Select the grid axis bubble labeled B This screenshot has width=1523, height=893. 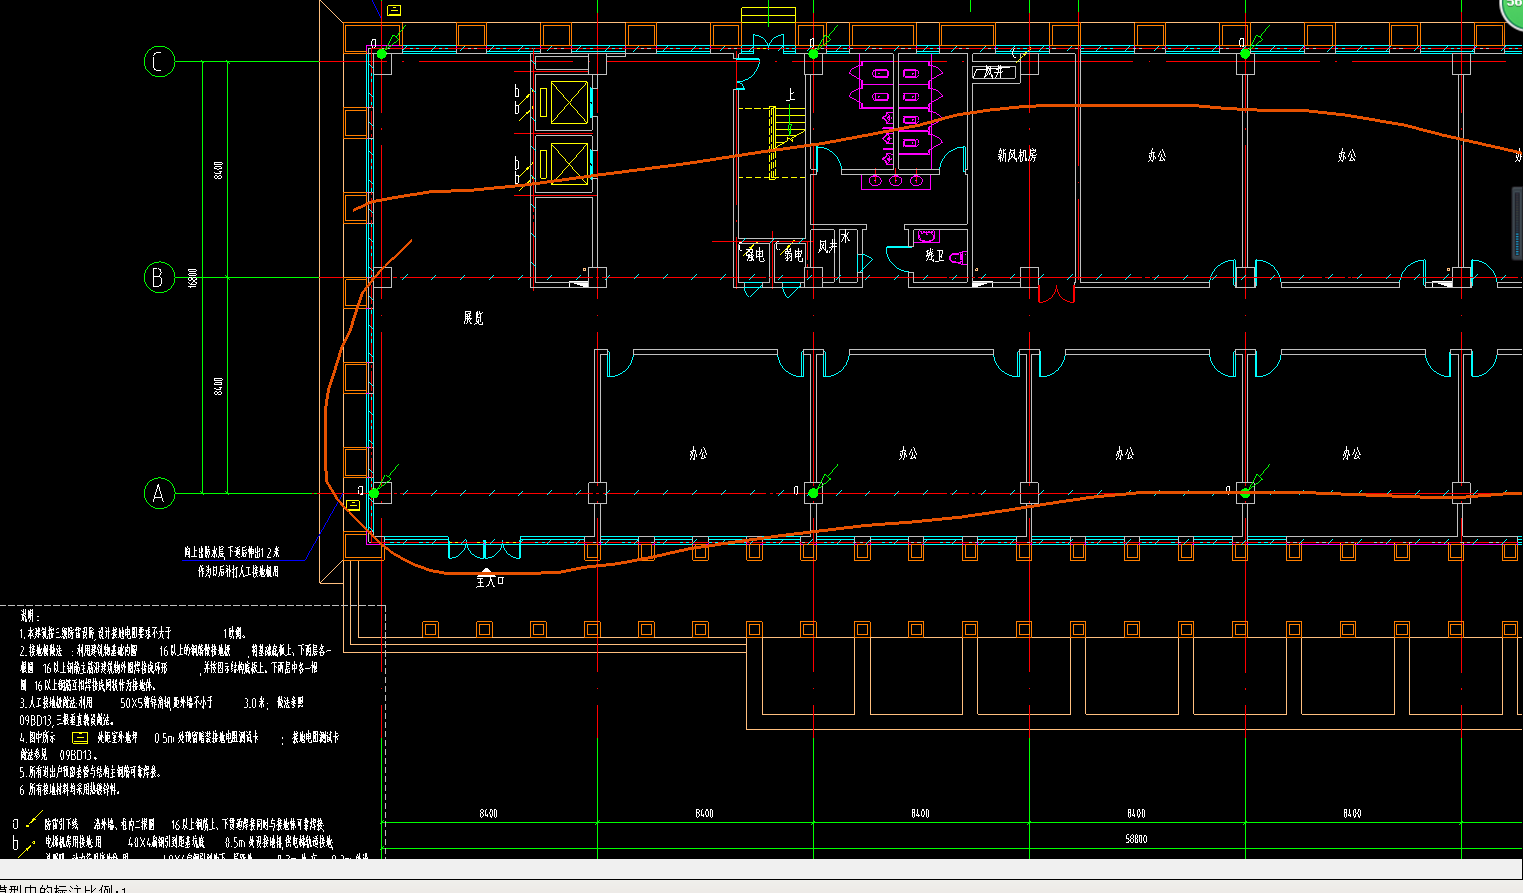click(x=159, y=277)
